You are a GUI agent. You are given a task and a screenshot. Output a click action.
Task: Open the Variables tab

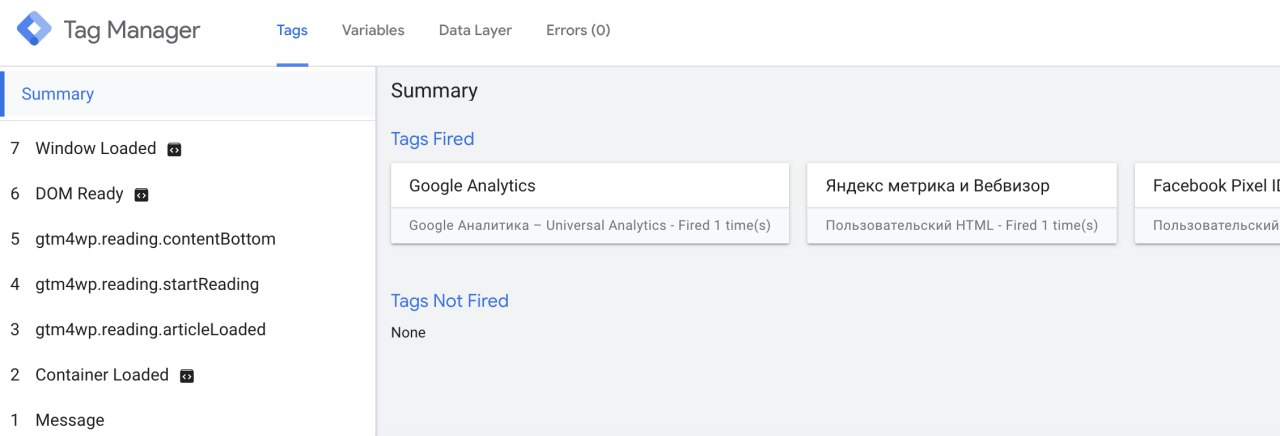(x=373, y=31)
